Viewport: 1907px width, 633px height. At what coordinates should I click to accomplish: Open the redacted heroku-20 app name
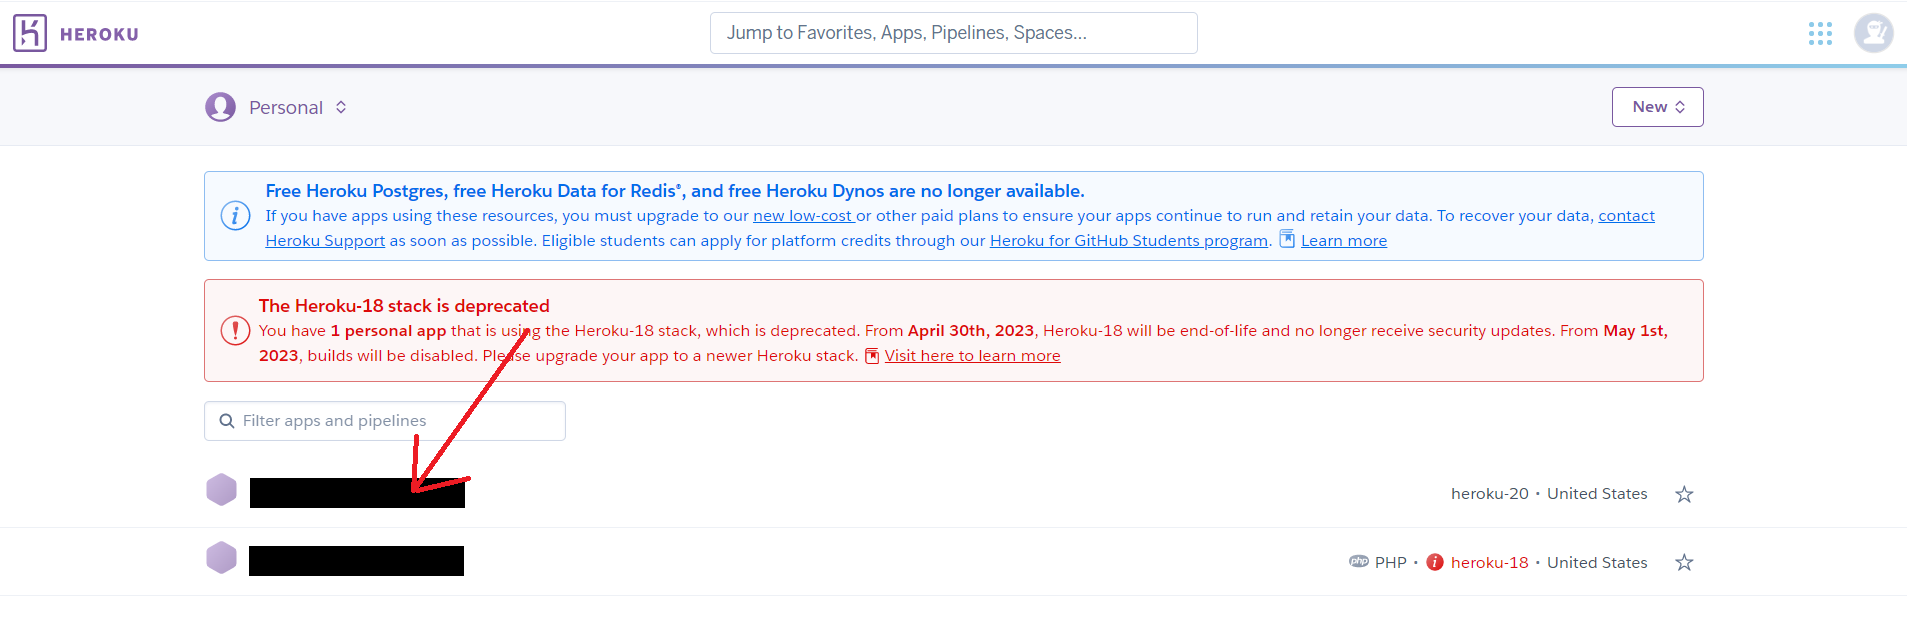pyautogui.click(x=357, y=493)
